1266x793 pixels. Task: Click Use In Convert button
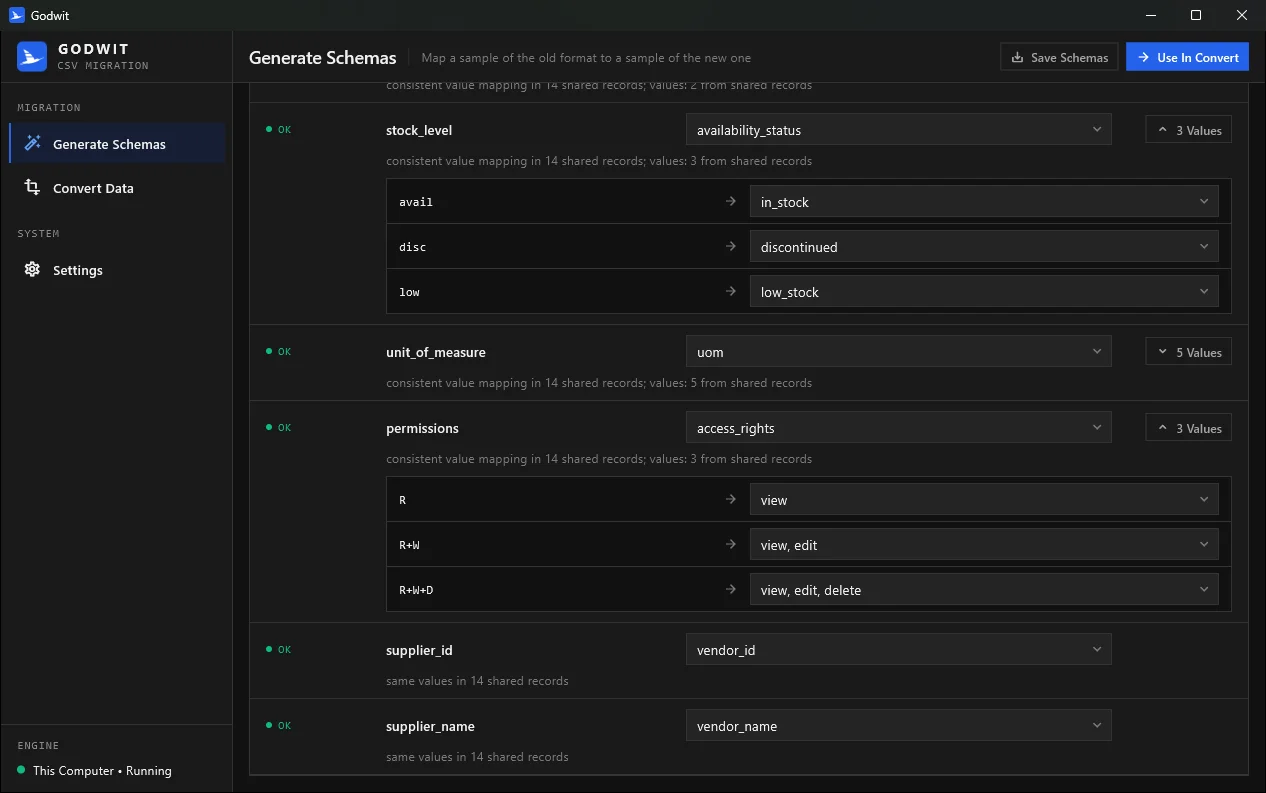[1188, 57]
